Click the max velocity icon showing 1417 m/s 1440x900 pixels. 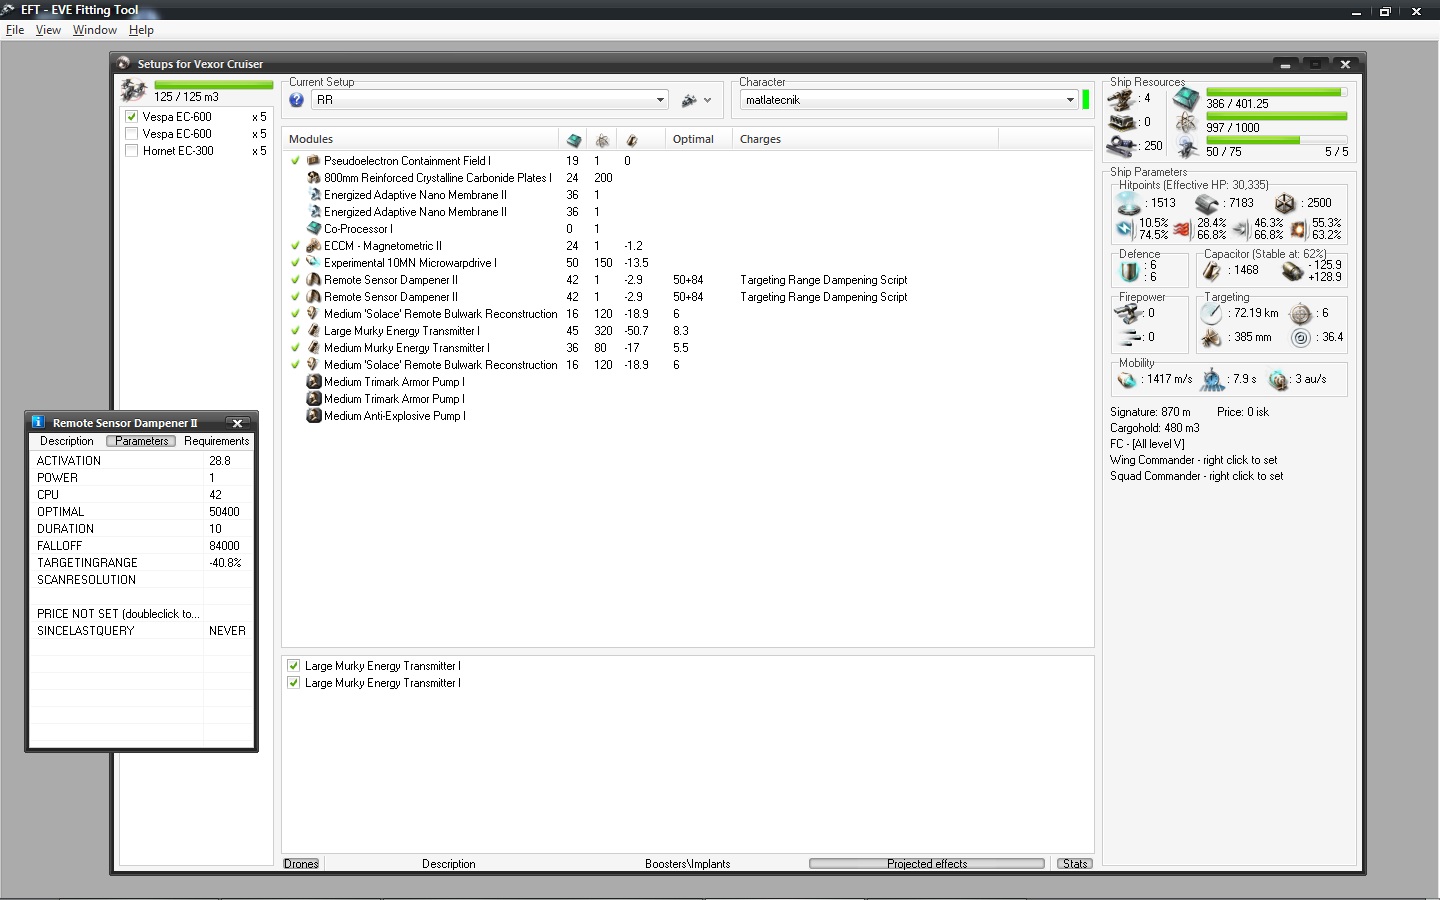1128,380
